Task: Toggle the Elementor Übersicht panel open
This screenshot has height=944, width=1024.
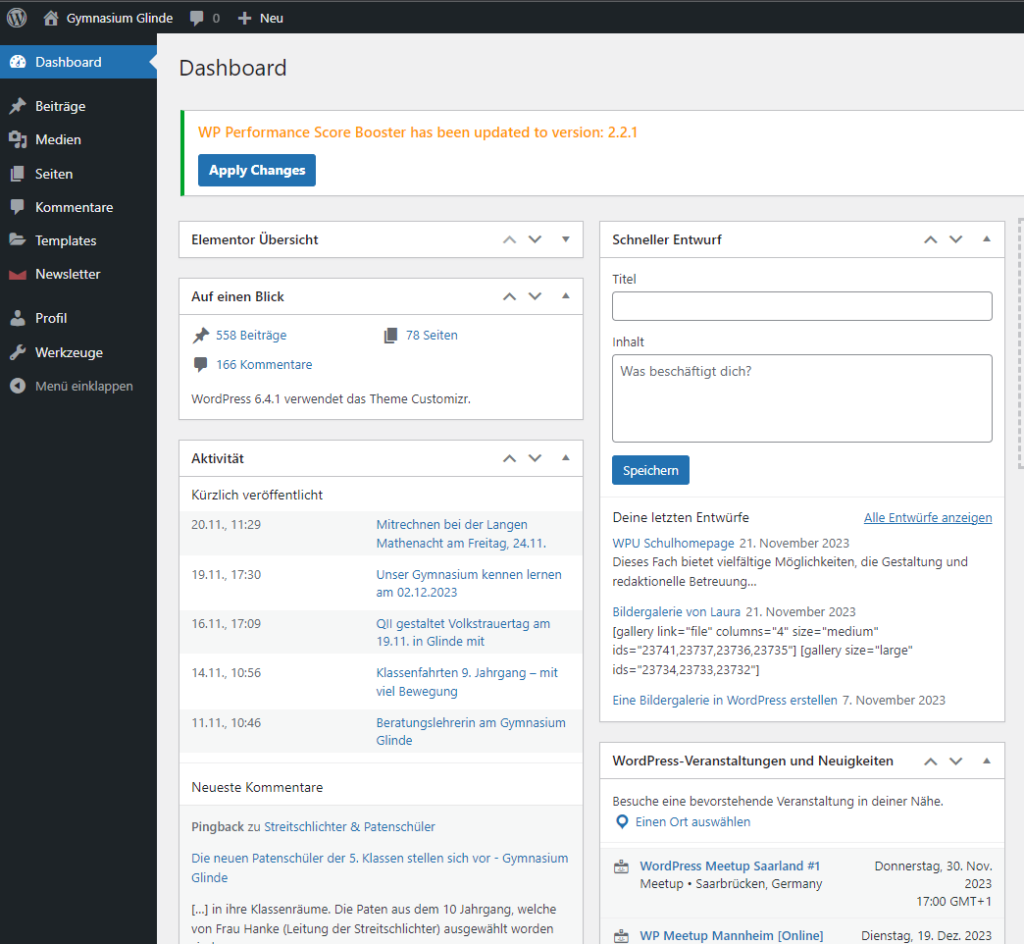Action: (x=565, y=240)
